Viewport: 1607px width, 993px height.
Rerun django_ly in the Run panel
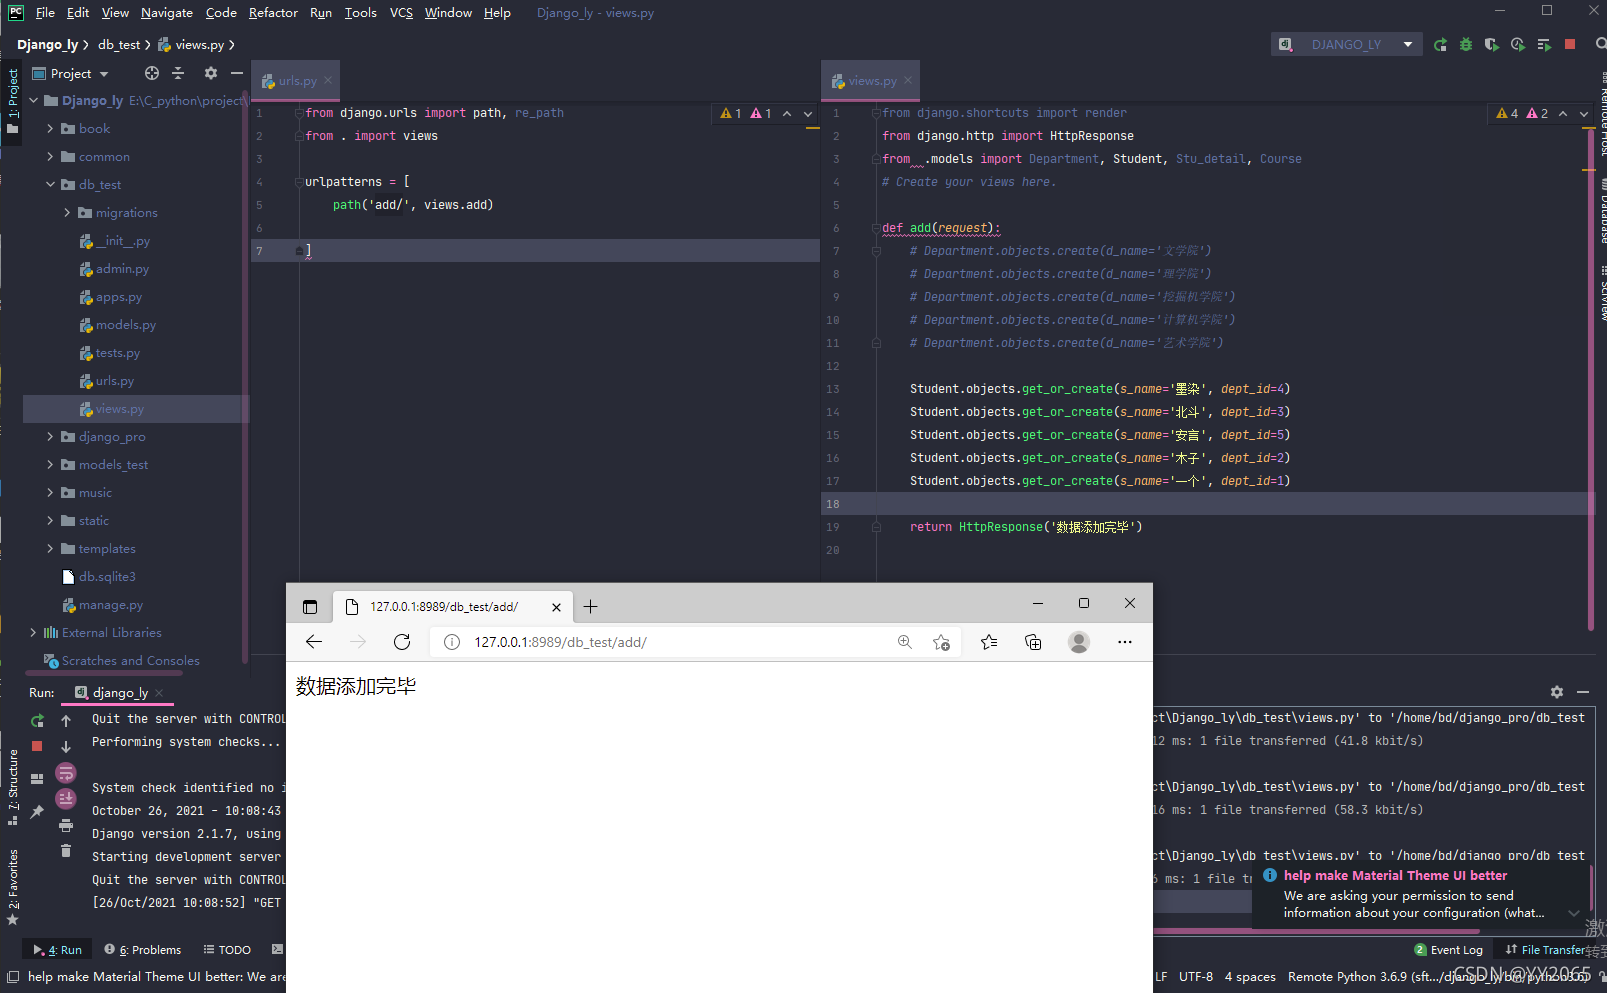[37, 720]
